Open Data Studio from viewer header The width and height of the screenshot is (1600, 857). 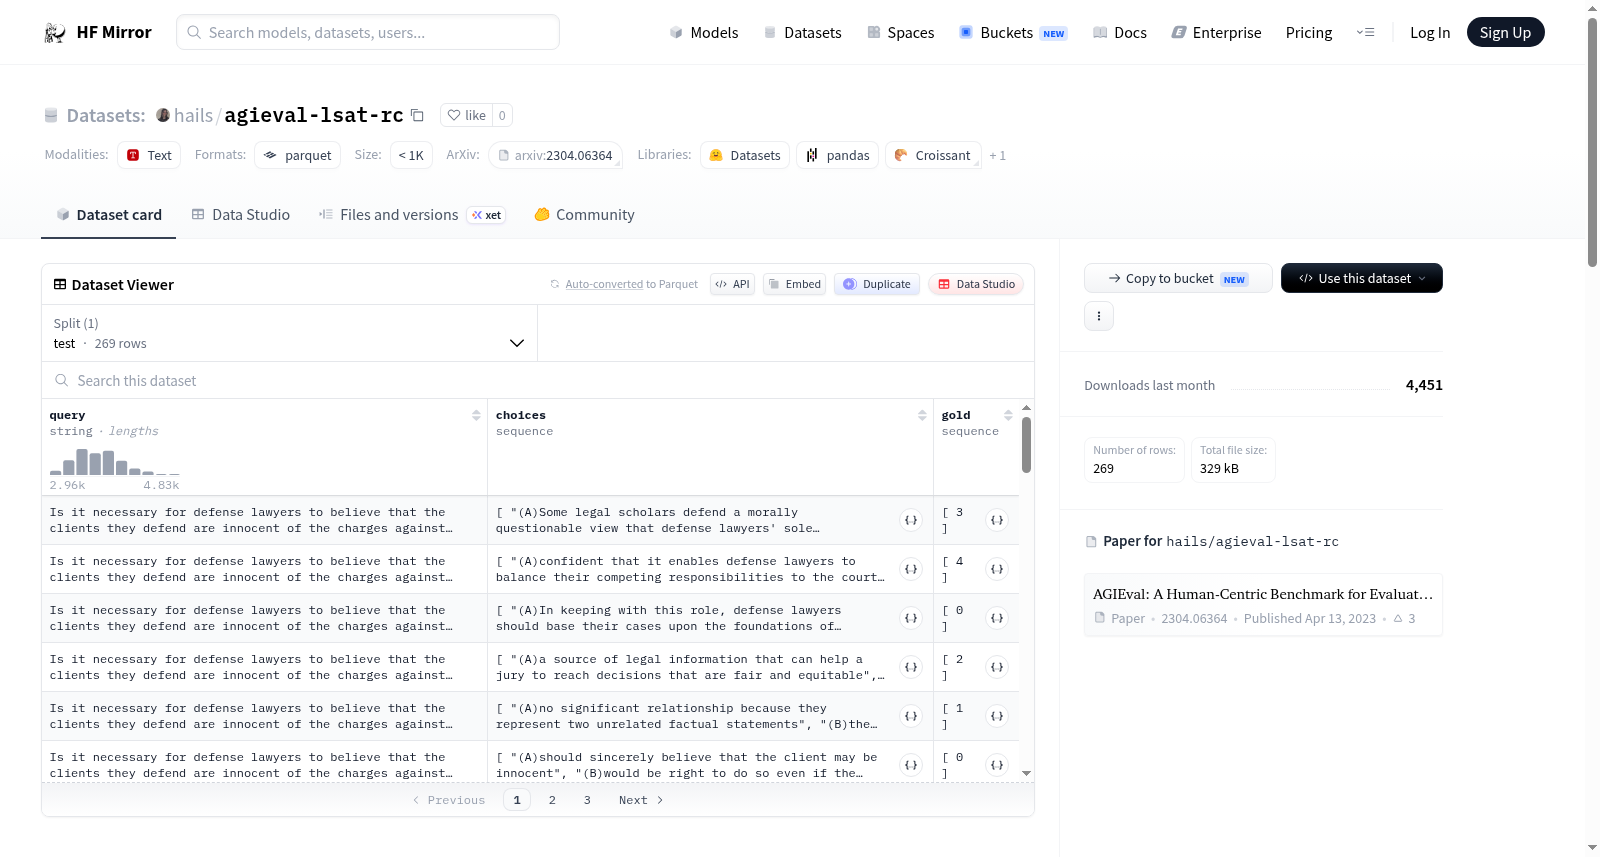pyautogui.click(x=976, y=284)
